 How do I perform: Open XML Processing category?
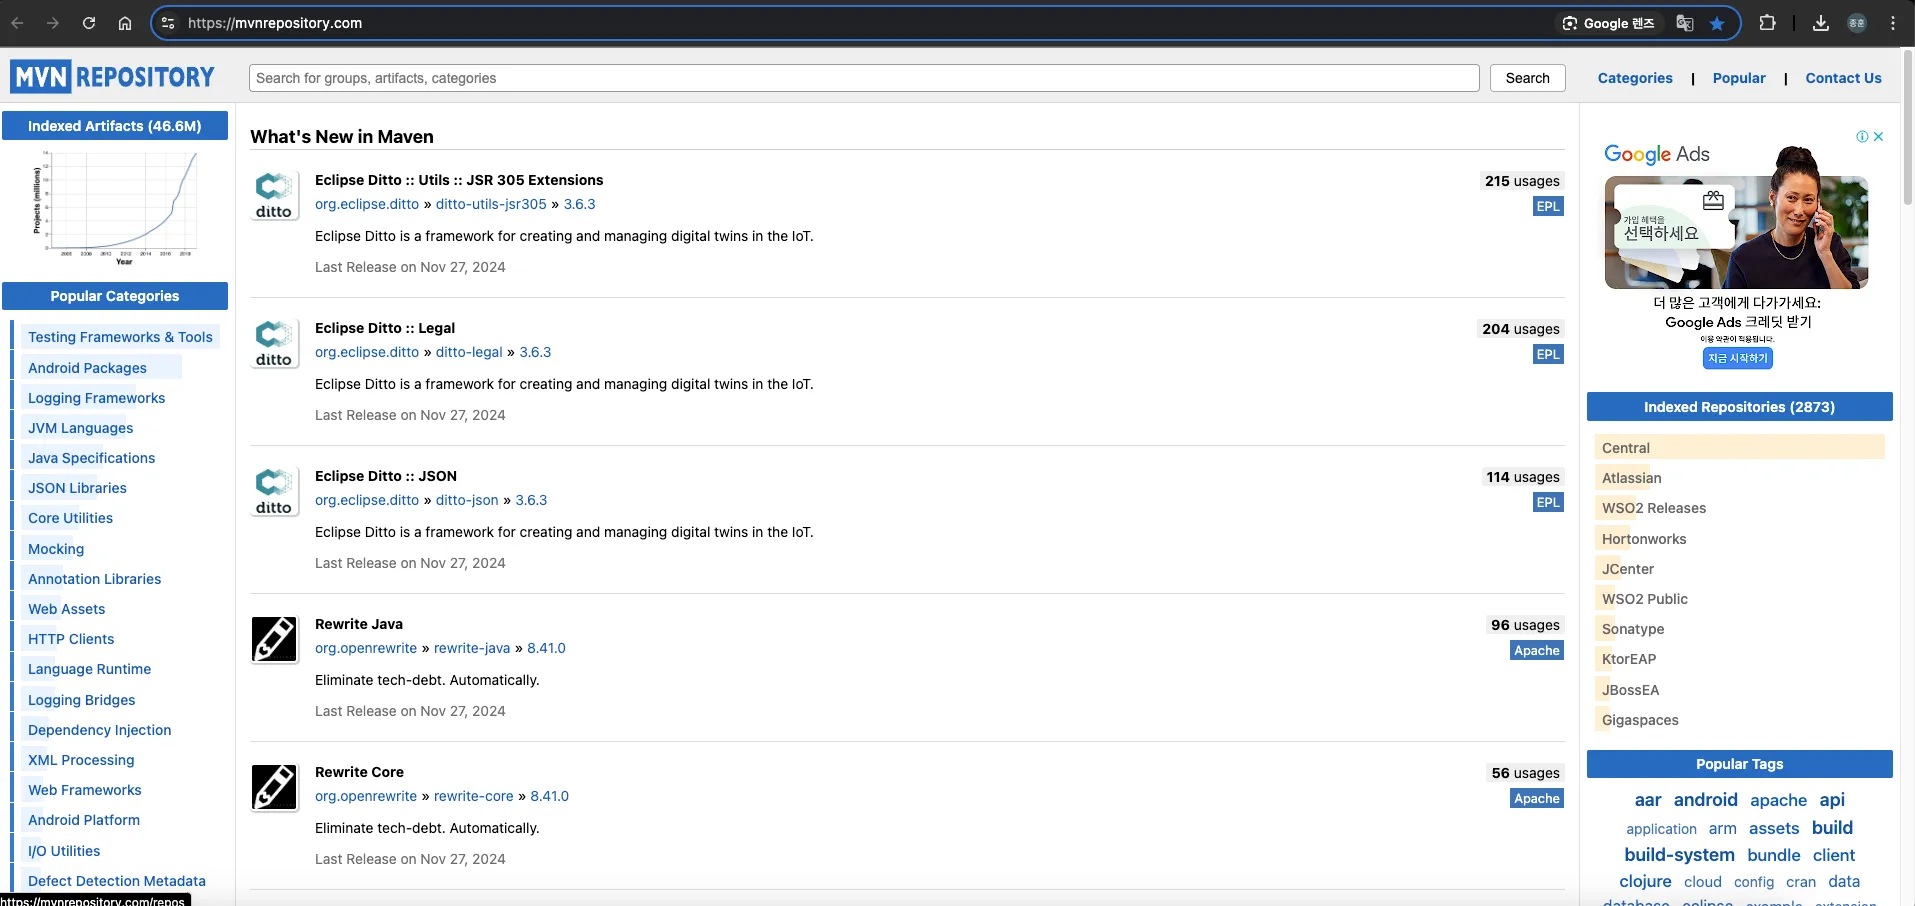(x=81, y=760)
